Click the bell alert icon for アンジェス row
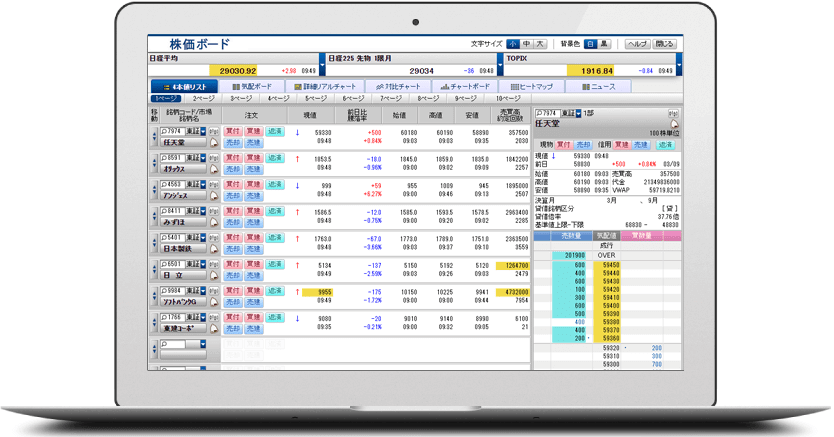Viewport: 834px width, 437px height. (214, 196)
